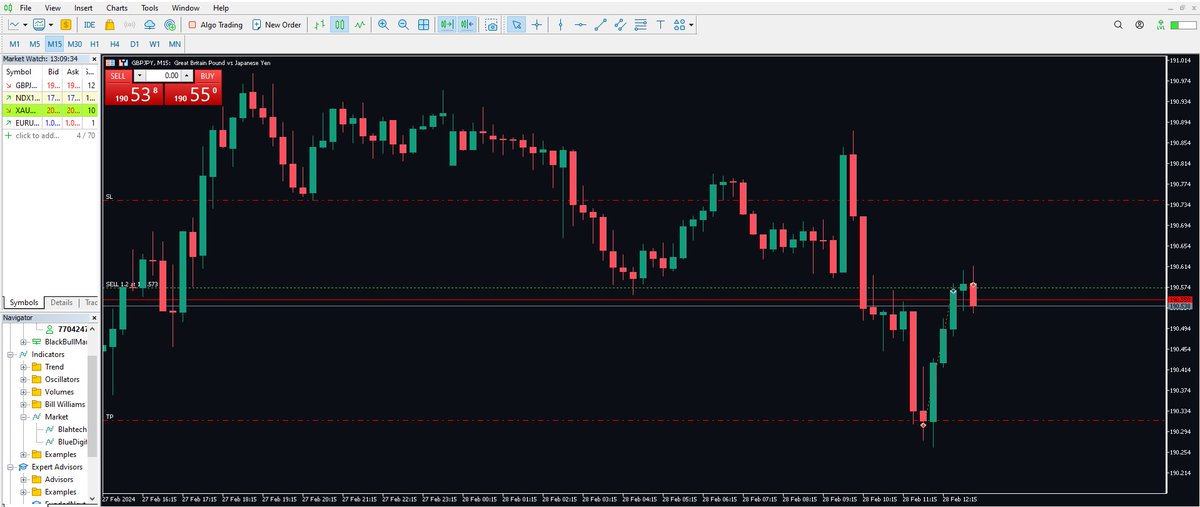Click the Zoom Out magnifier
This screenshot has height=507, width=1200.
[x=403, y=24]
